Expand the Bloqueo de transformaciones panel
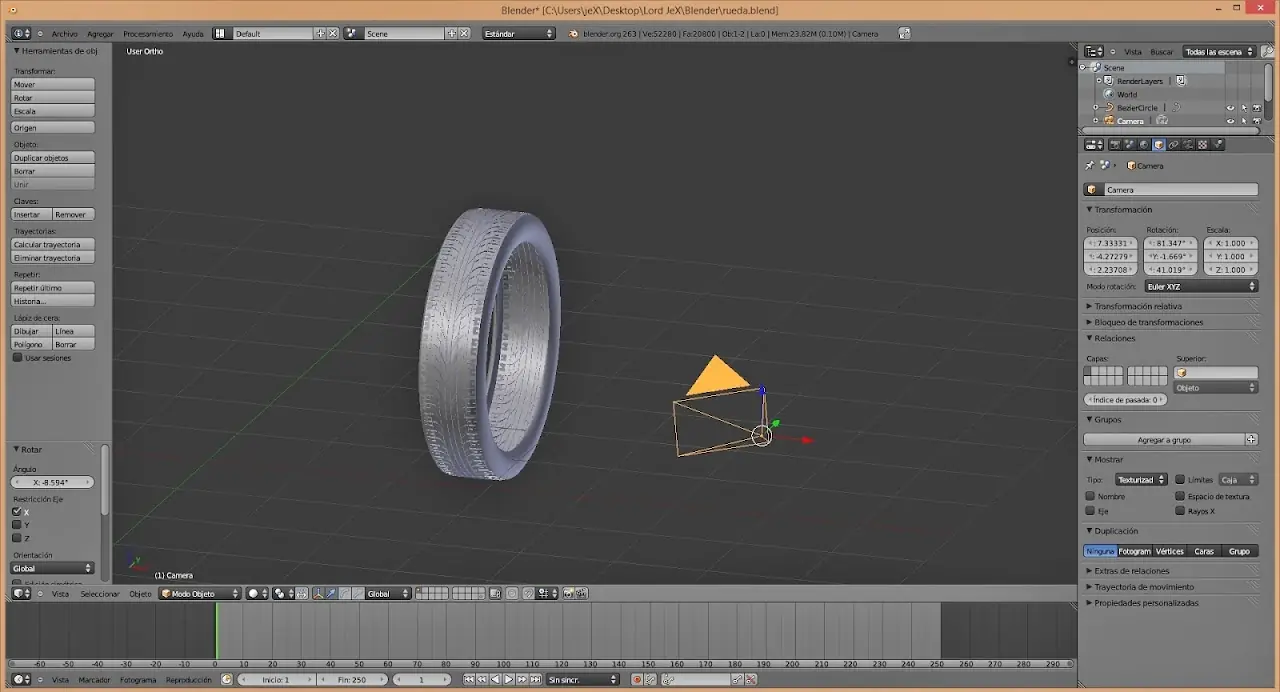The width and height of the screenshot is (1280, 692). [1148, 322]
